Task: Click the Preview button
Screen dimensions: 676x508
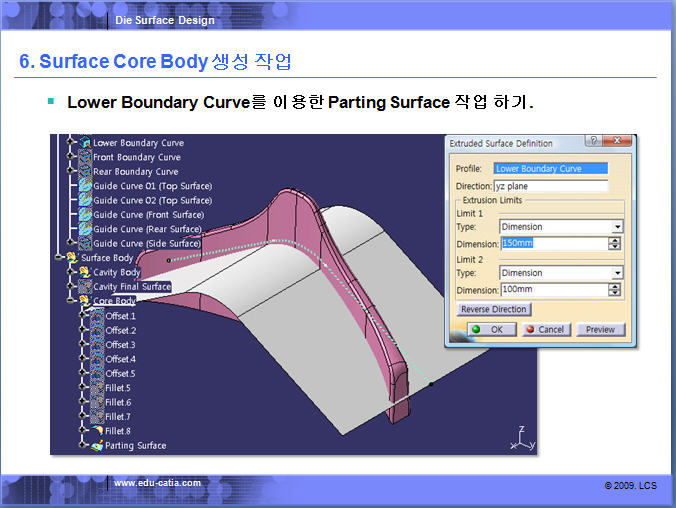Action: (x=600, y=329)
